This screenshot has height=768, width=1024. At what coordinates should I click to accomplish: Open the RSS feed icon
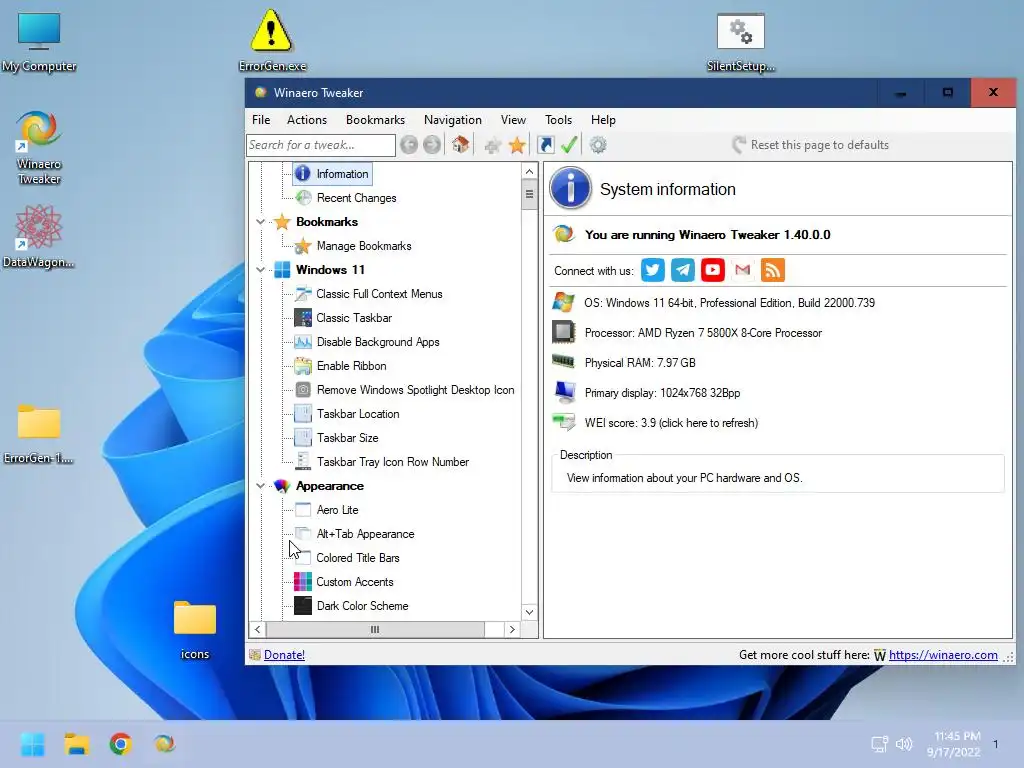pyautogui.click(x=773, y=270)
